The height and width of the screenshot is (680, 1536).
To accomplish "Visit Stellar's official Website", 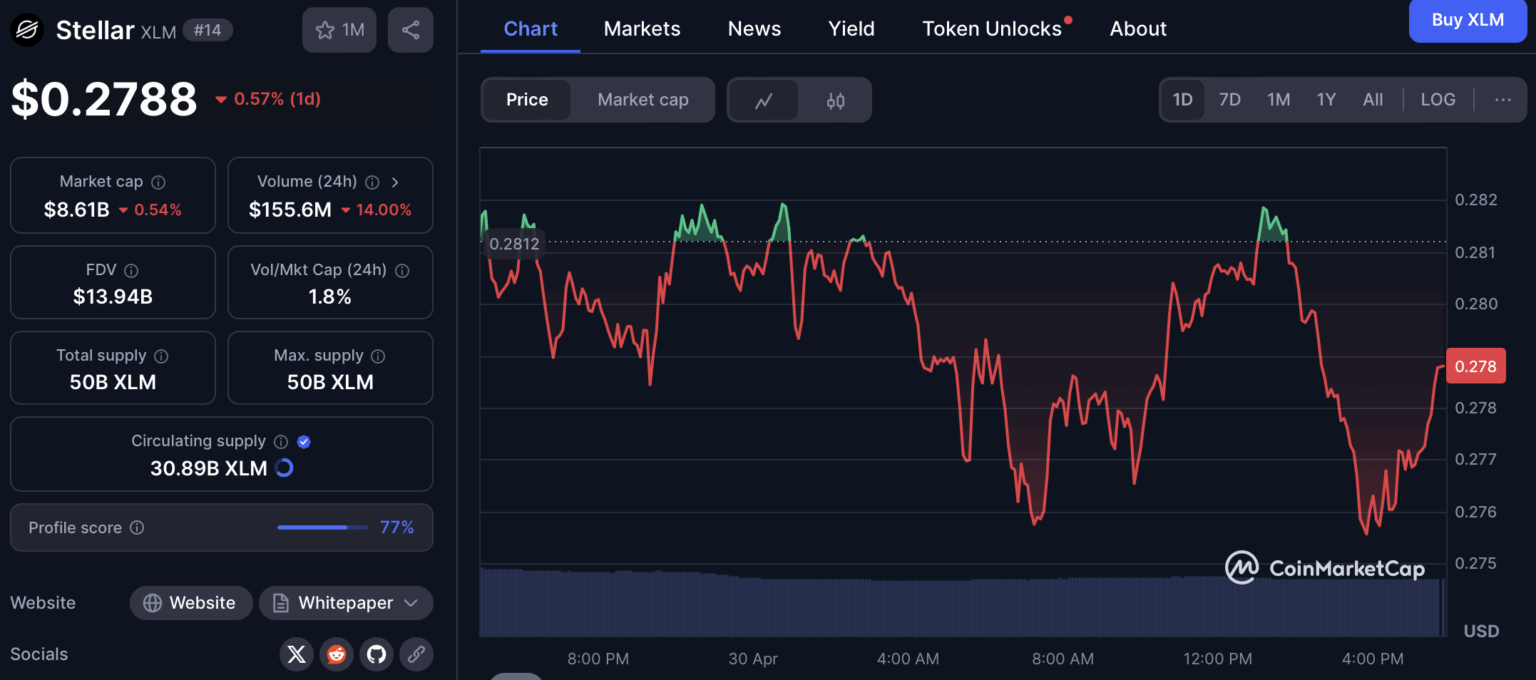I will tap(191, 602).
